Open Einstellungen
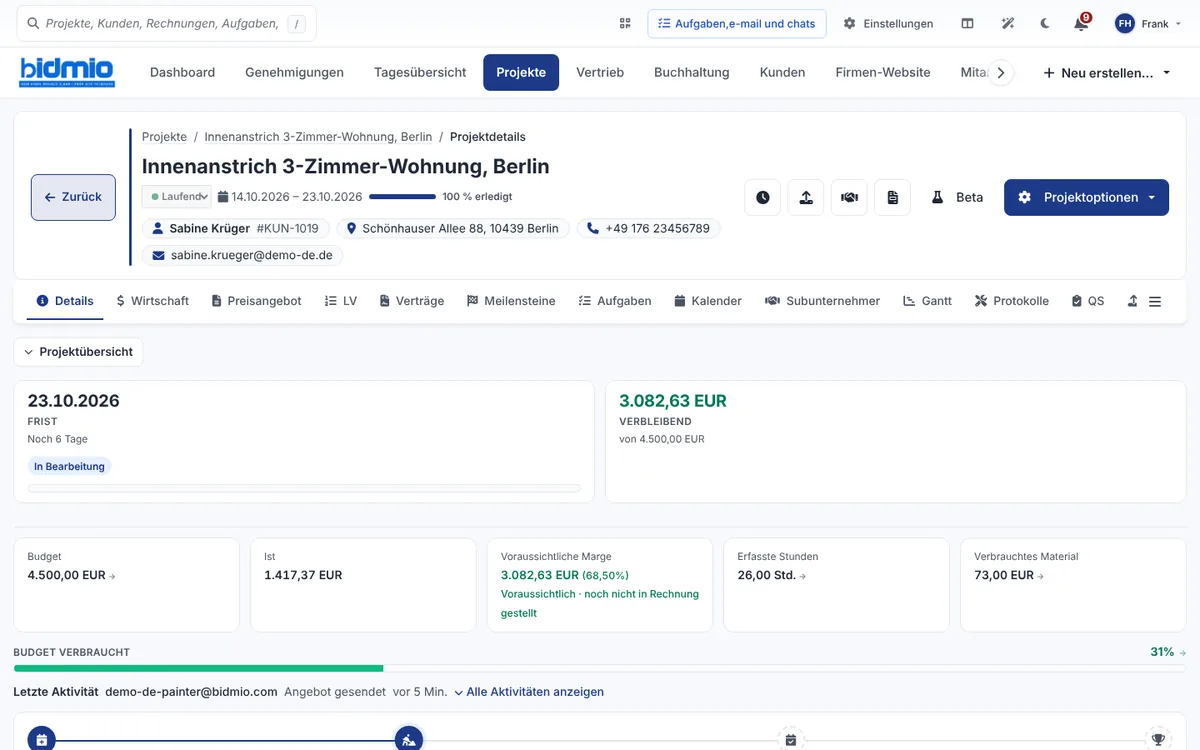 pyautogui.click(x=888, y=23)
